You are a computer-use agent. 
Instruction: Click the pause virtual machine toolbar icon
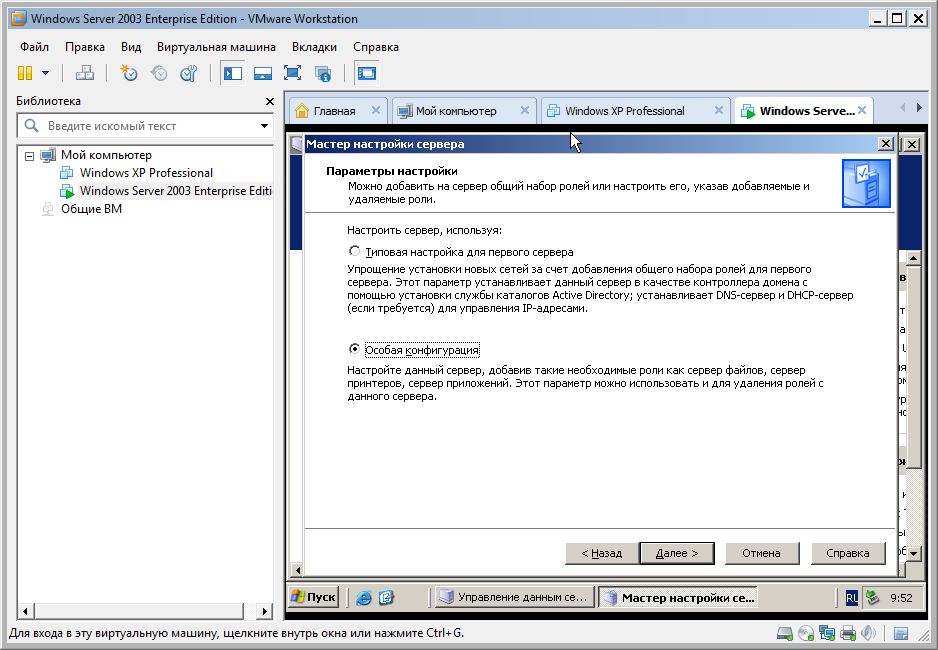click(x=25, y=74)
